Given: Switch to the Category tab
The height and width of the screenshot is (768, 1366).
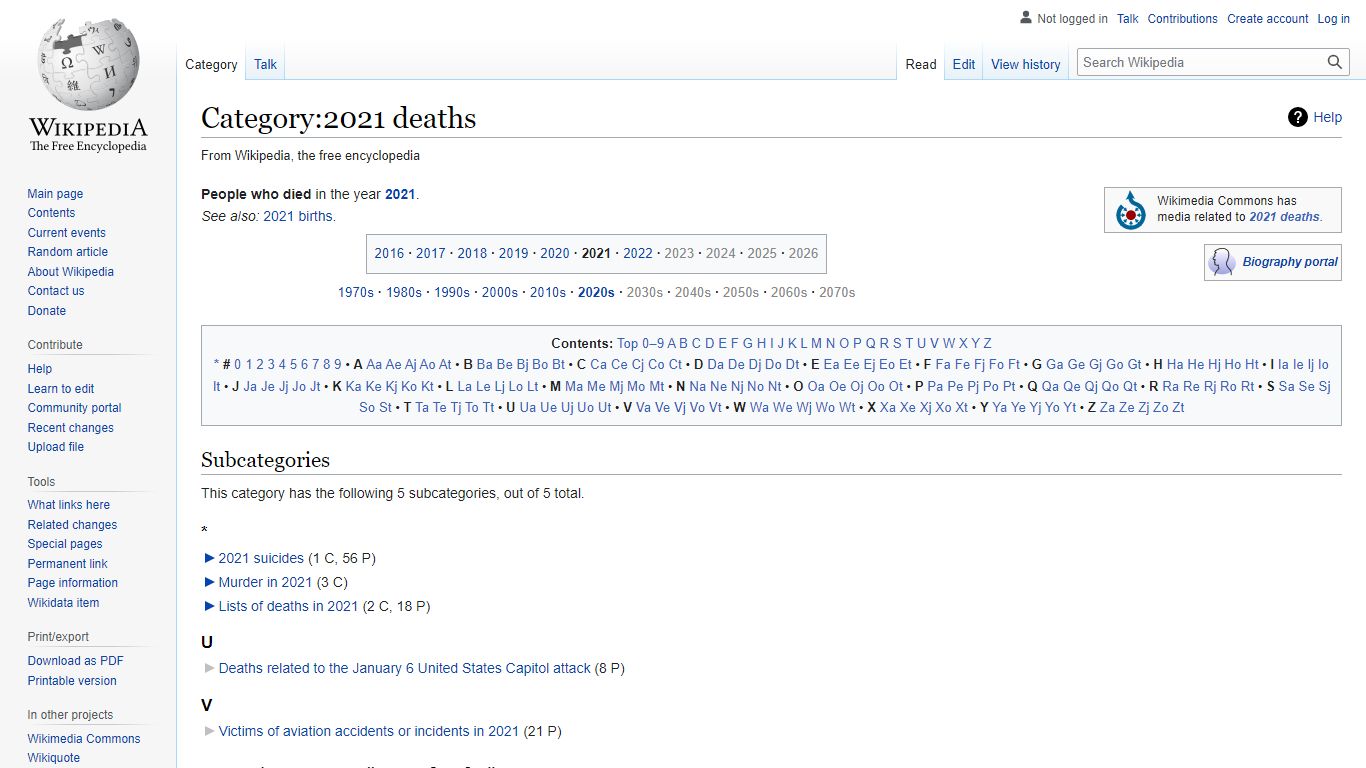Looking at the screenshot, I should pos(211,64).
